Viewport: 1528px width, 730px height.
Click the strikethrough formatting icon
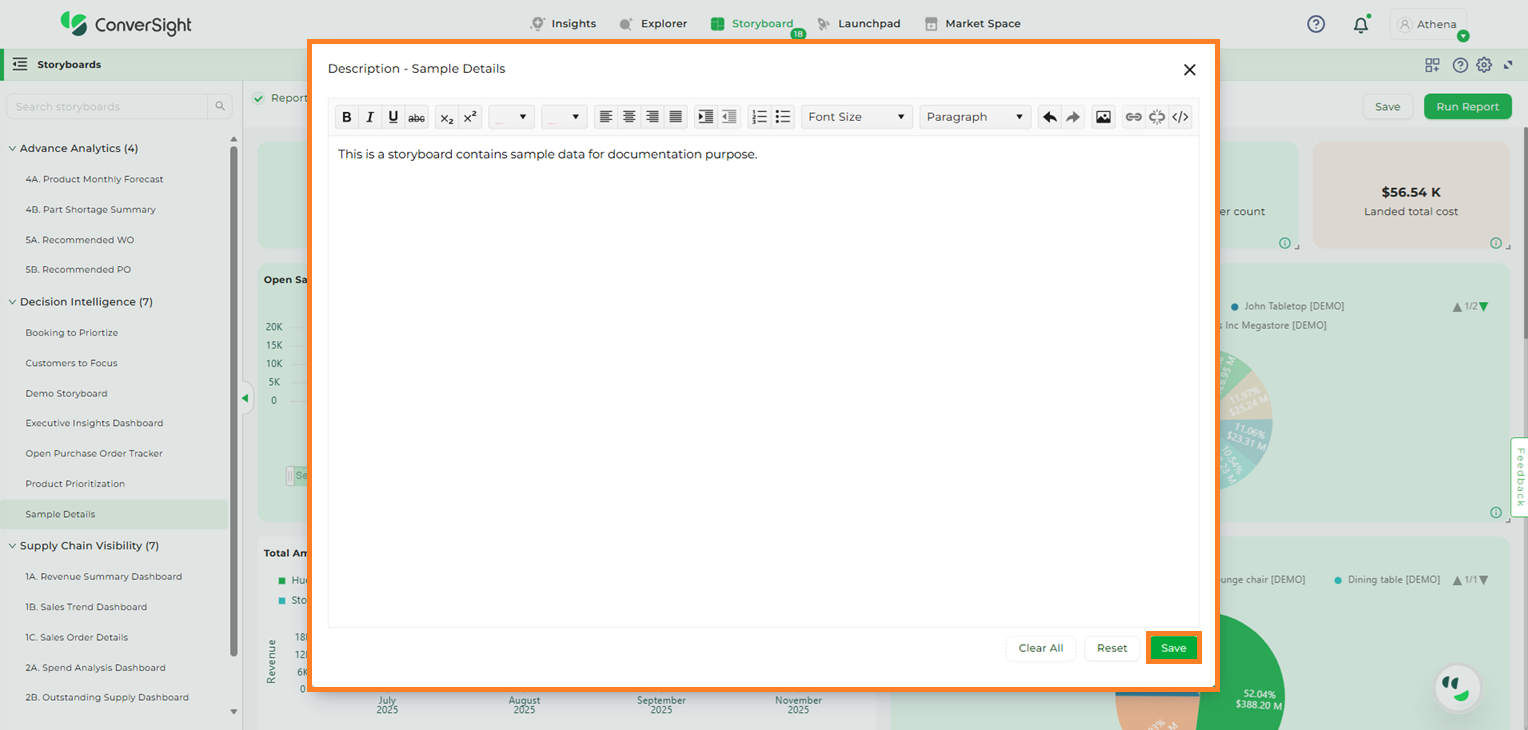417,117
